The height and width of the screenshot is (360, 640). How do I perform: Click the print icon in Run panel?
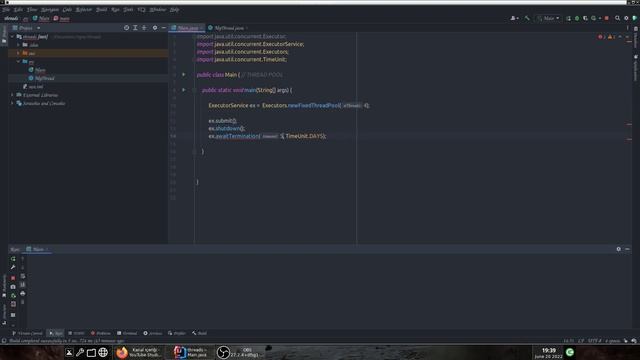pos(22,293)
